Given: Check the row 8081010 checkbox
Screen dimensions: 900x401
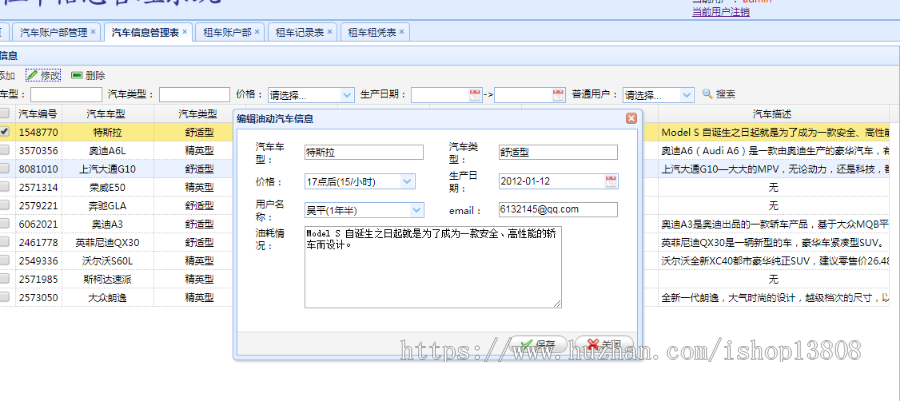Looking at the screenshot, I should pyautogui.click(x=5, y=168).
